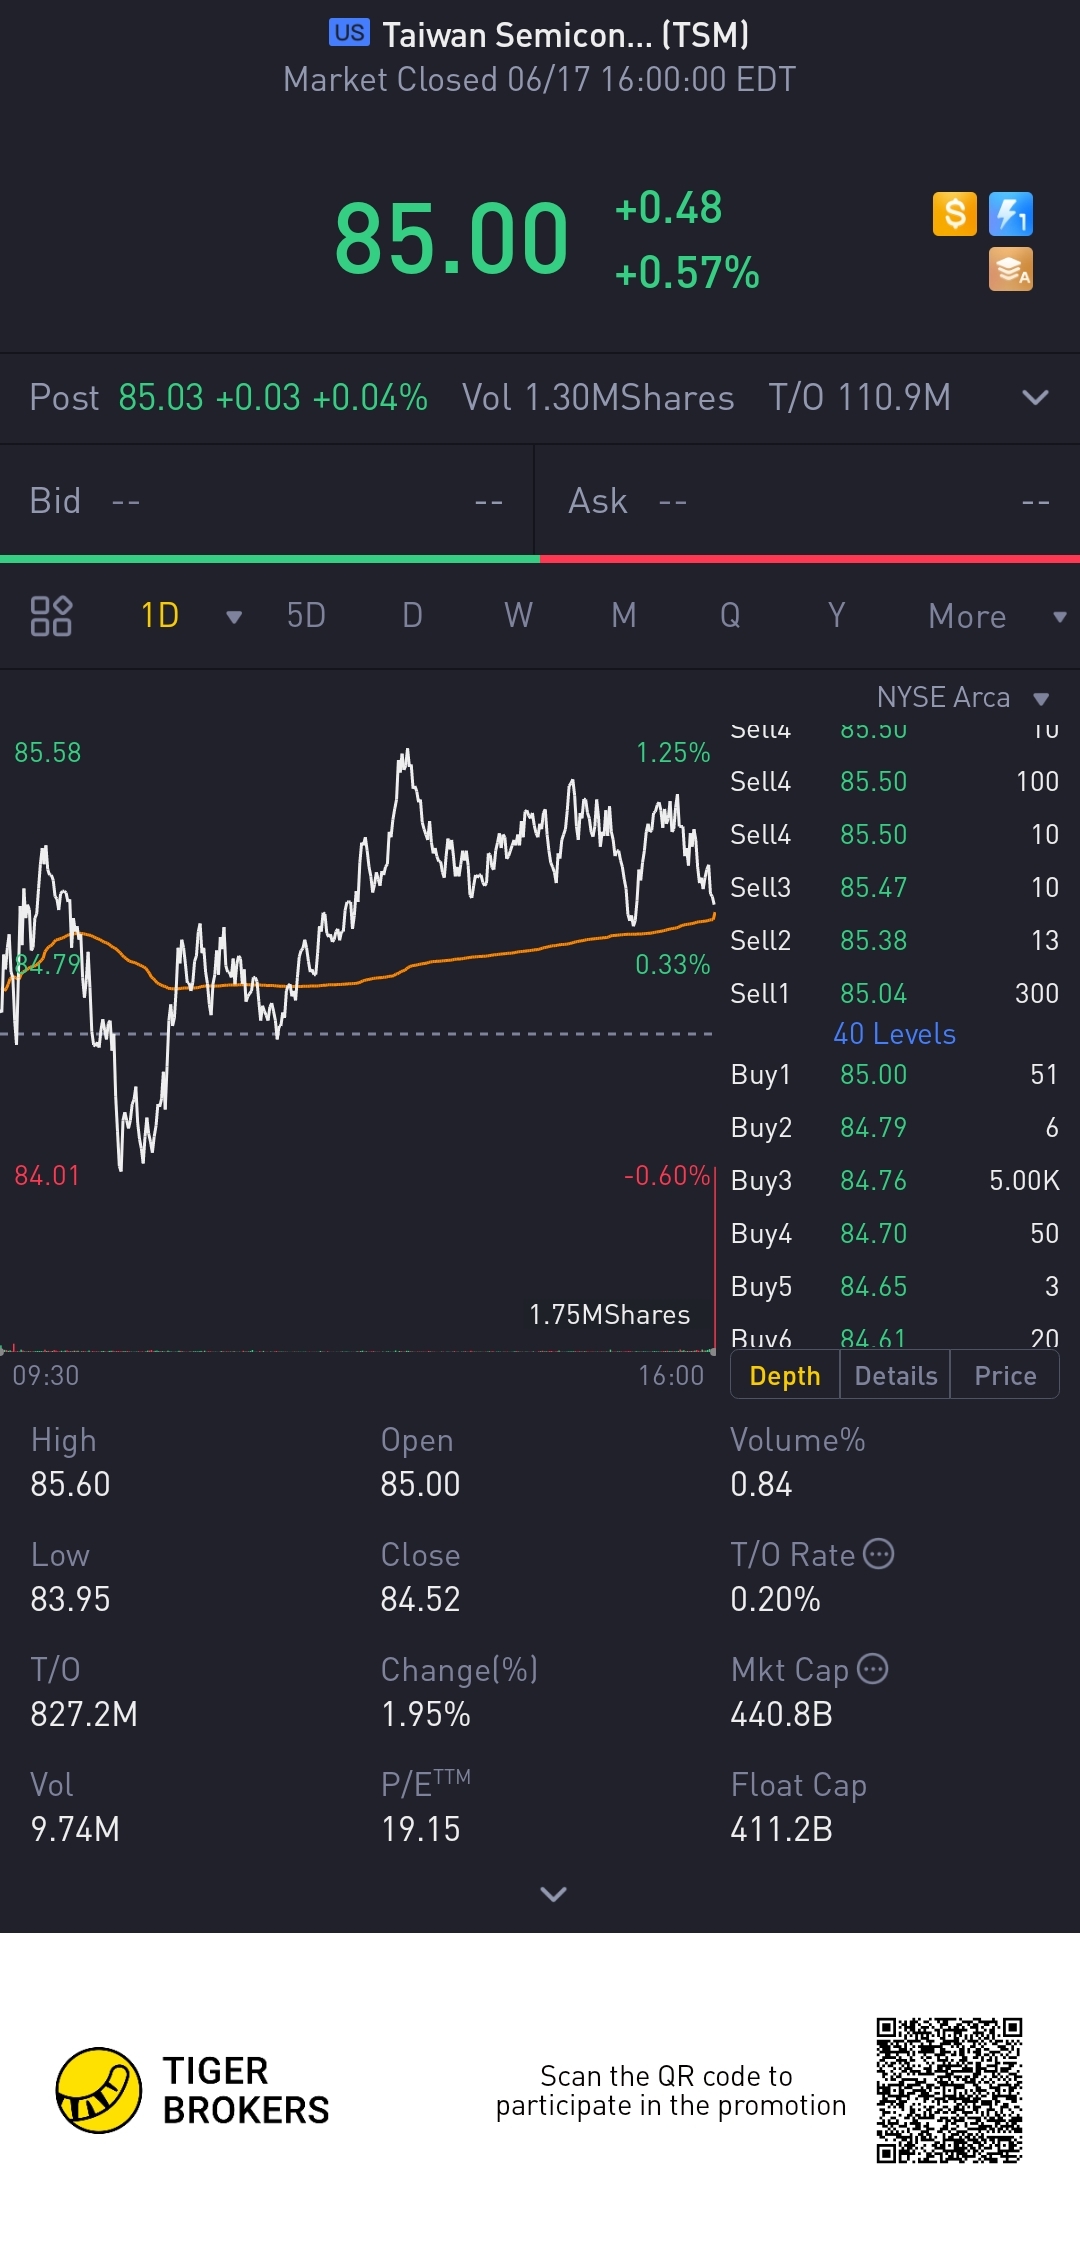Switch to the D daily chart tab

pos(412,616)
